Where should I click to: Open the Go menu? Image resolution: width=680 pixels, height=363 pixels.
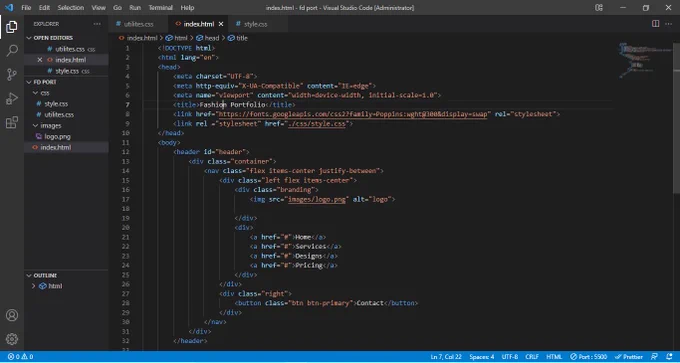[117, 8]
